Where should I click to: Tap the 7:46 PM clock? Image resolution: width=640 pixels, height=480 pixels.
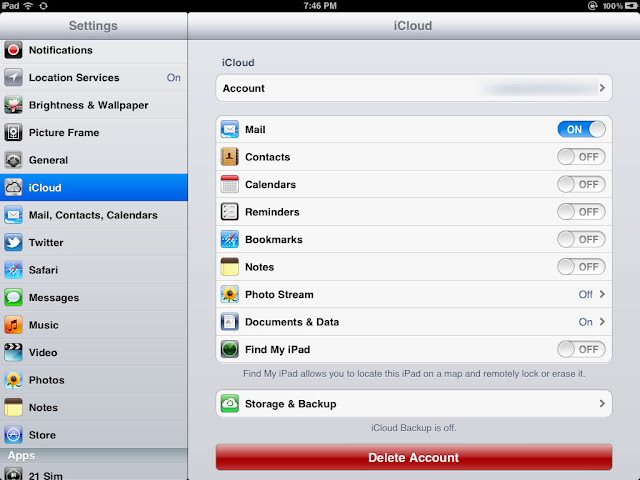point(320,6)
